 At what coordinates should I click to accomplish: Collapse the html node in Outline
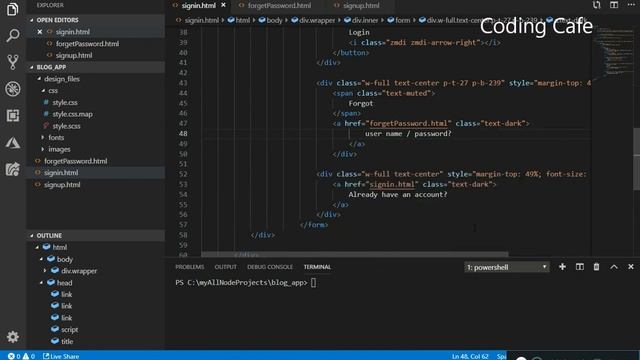point(37,247)
